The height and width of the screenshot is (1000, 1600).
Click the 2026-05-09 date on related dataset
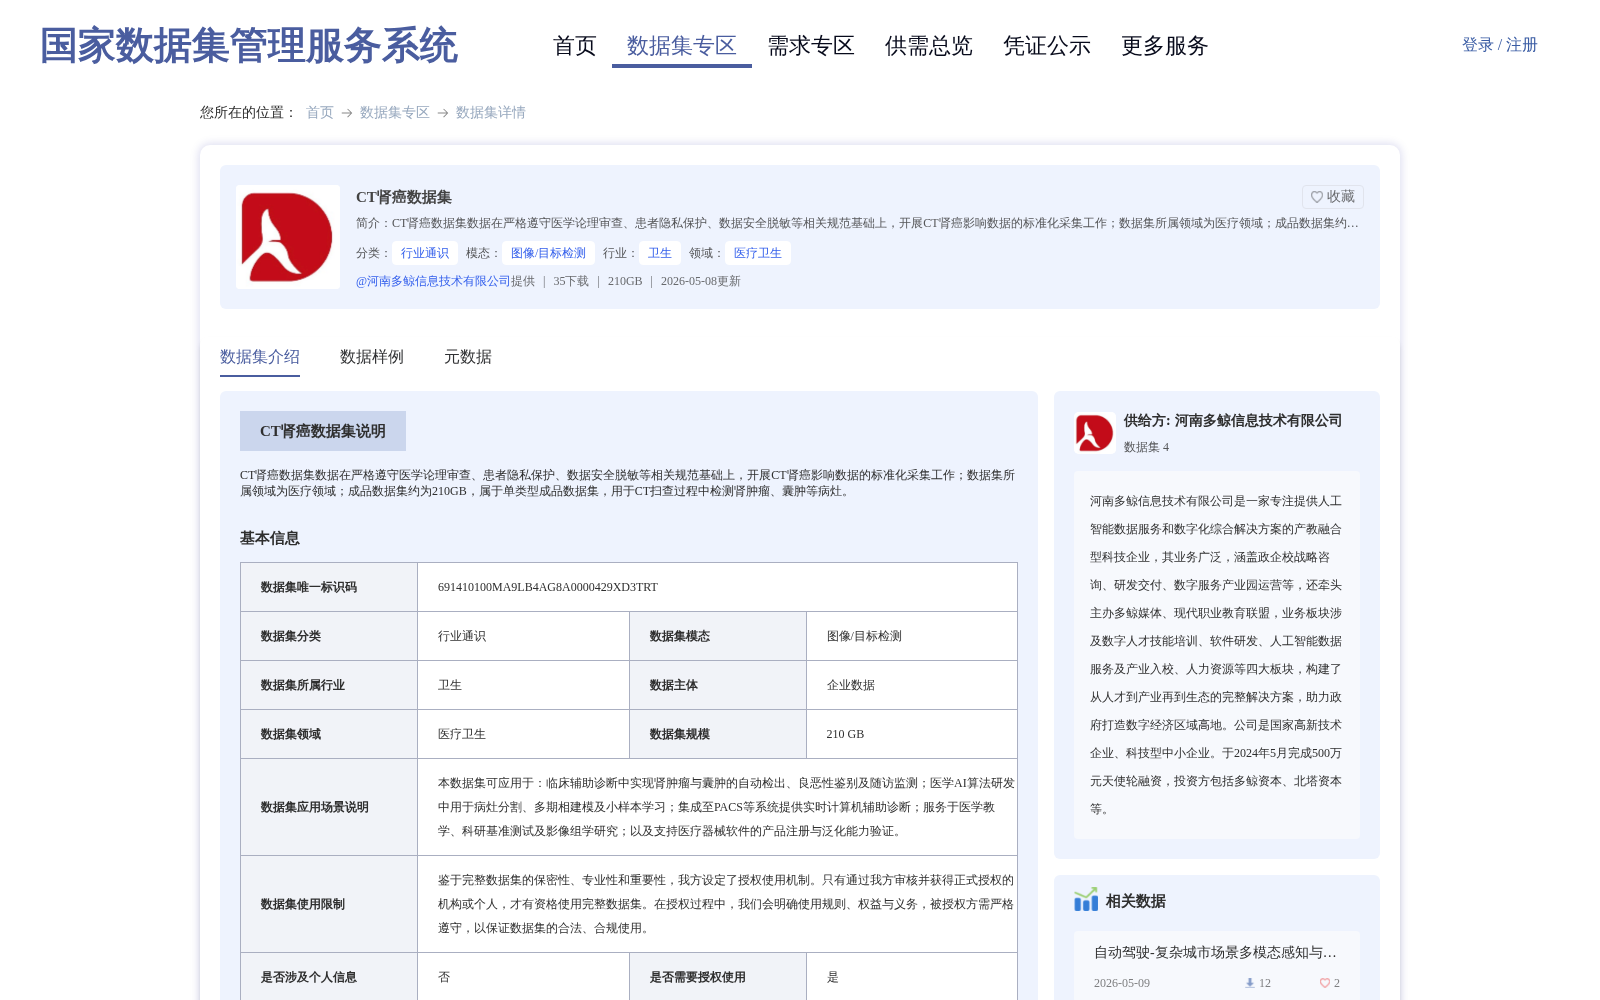pos(1122,983)
